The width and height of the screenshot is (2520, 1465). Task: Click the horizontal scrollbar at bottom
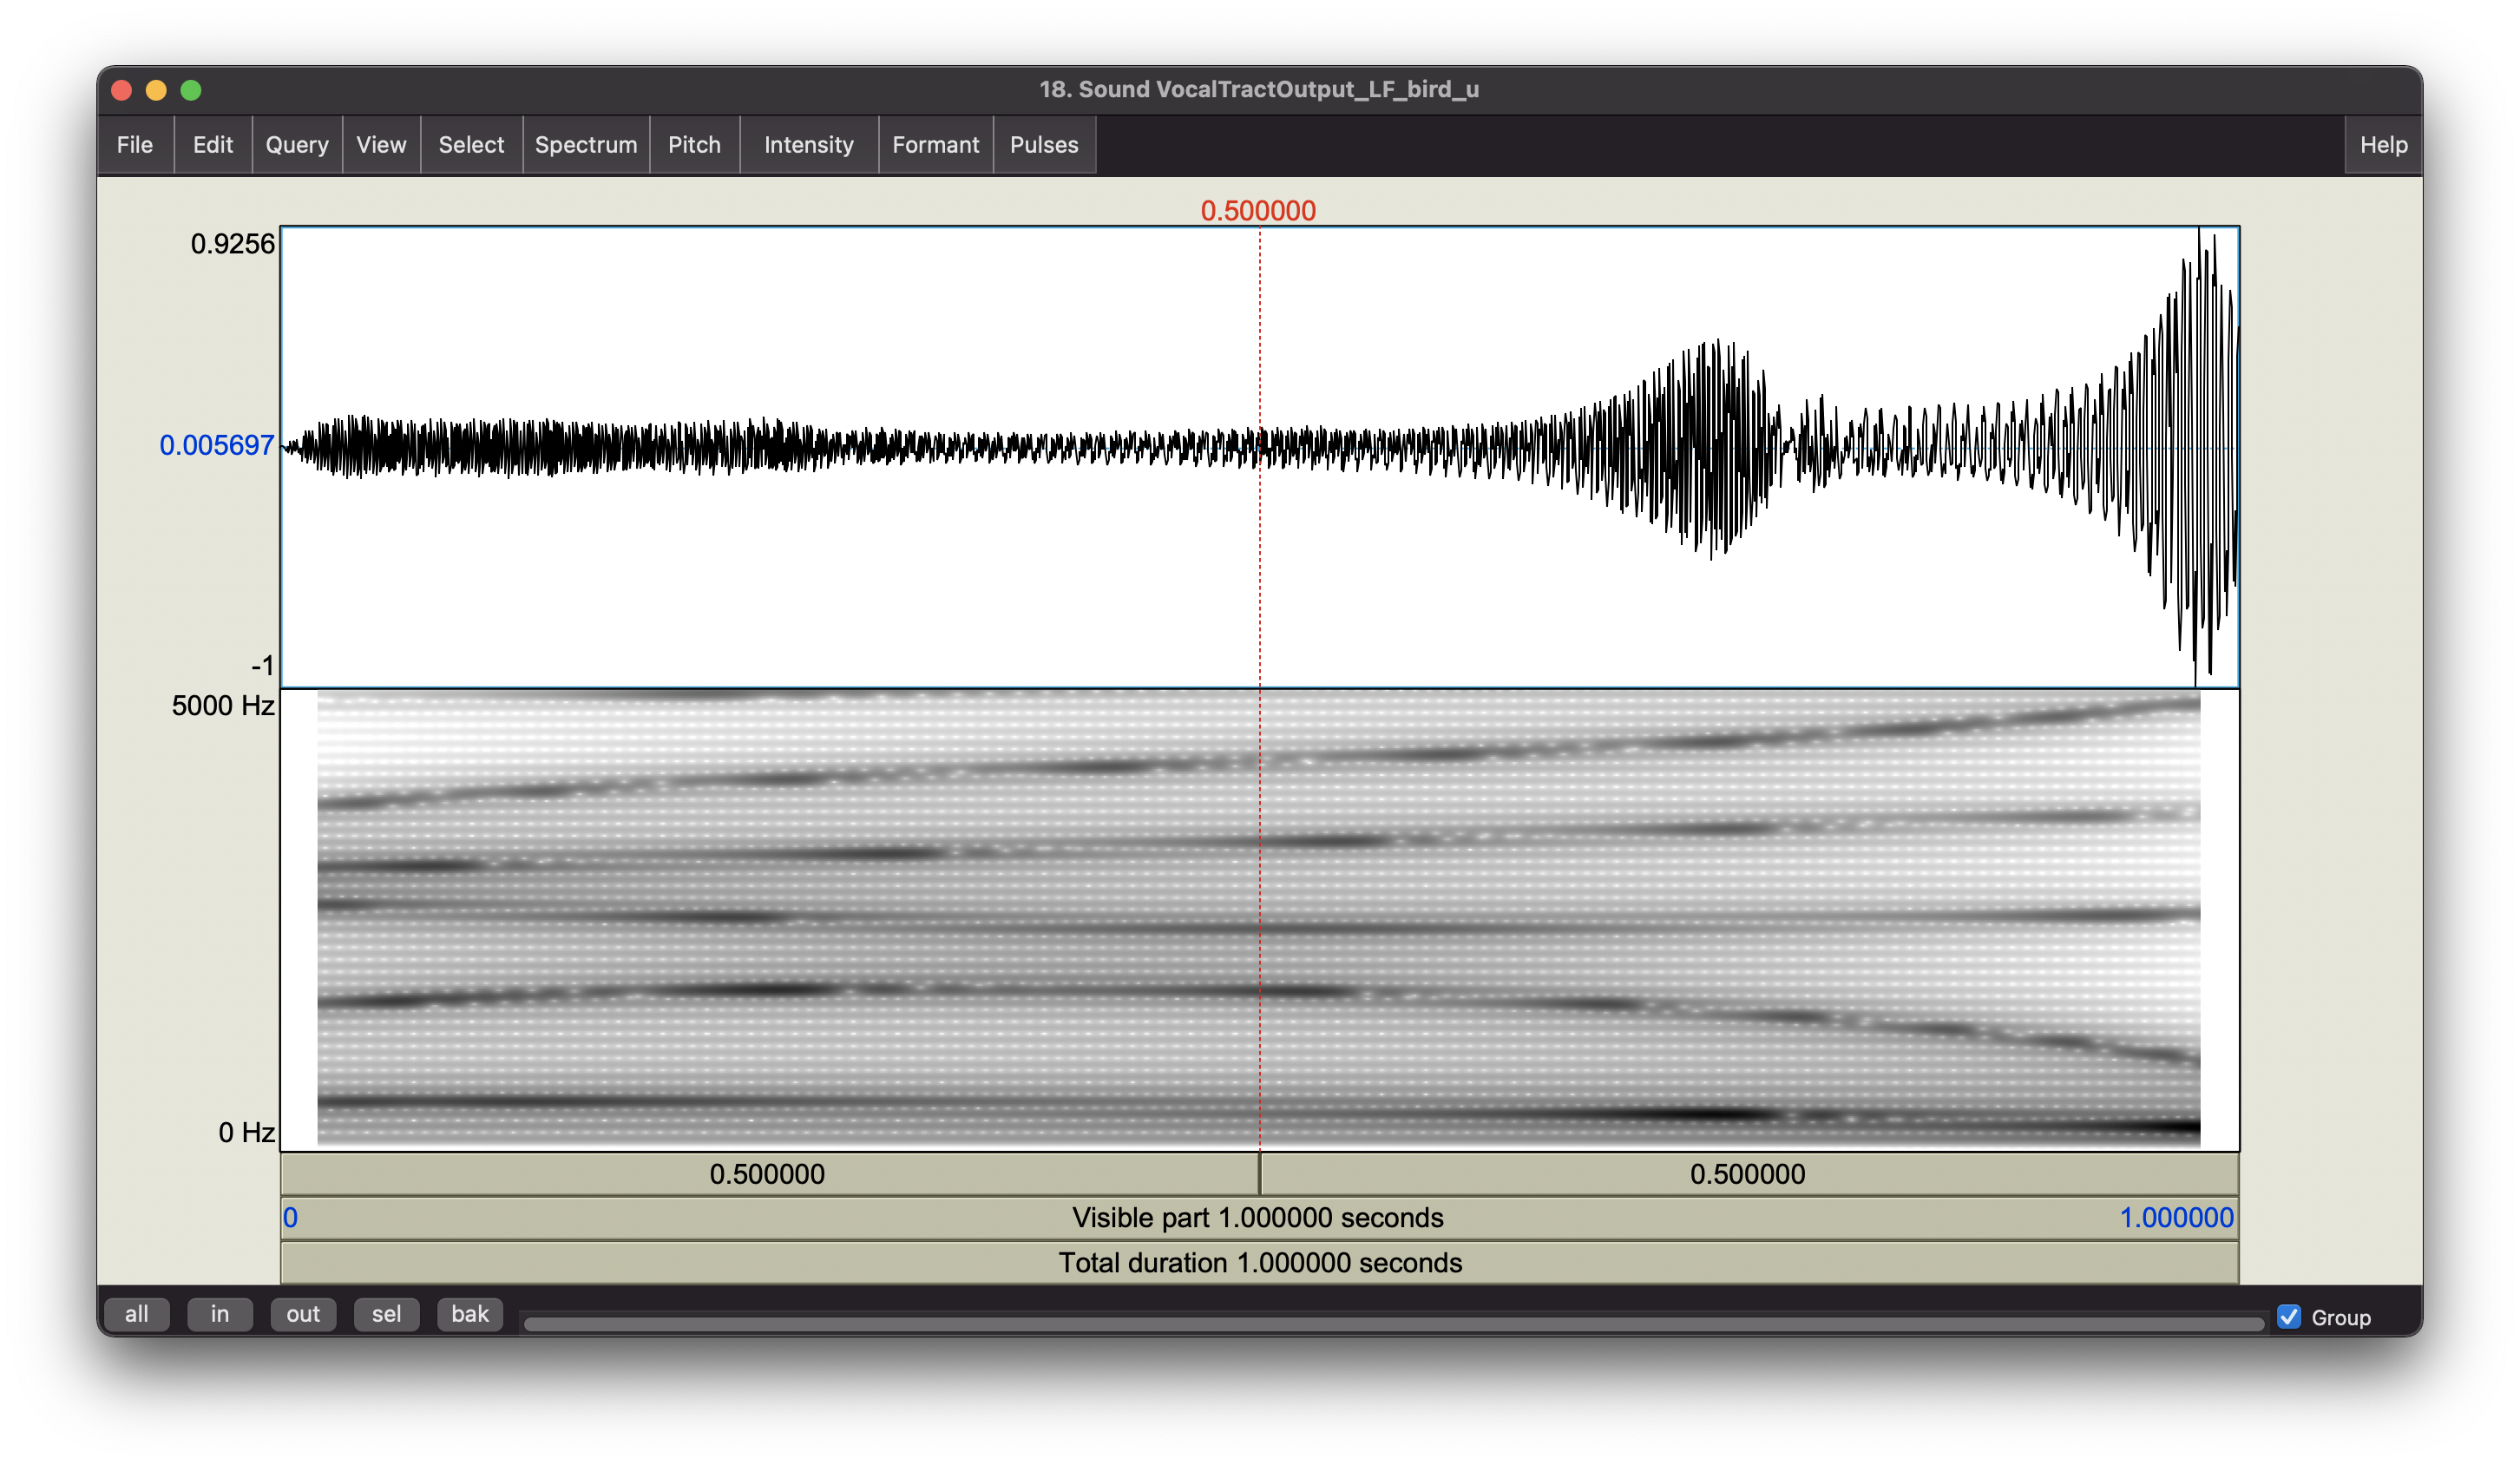(1392, 1323)
